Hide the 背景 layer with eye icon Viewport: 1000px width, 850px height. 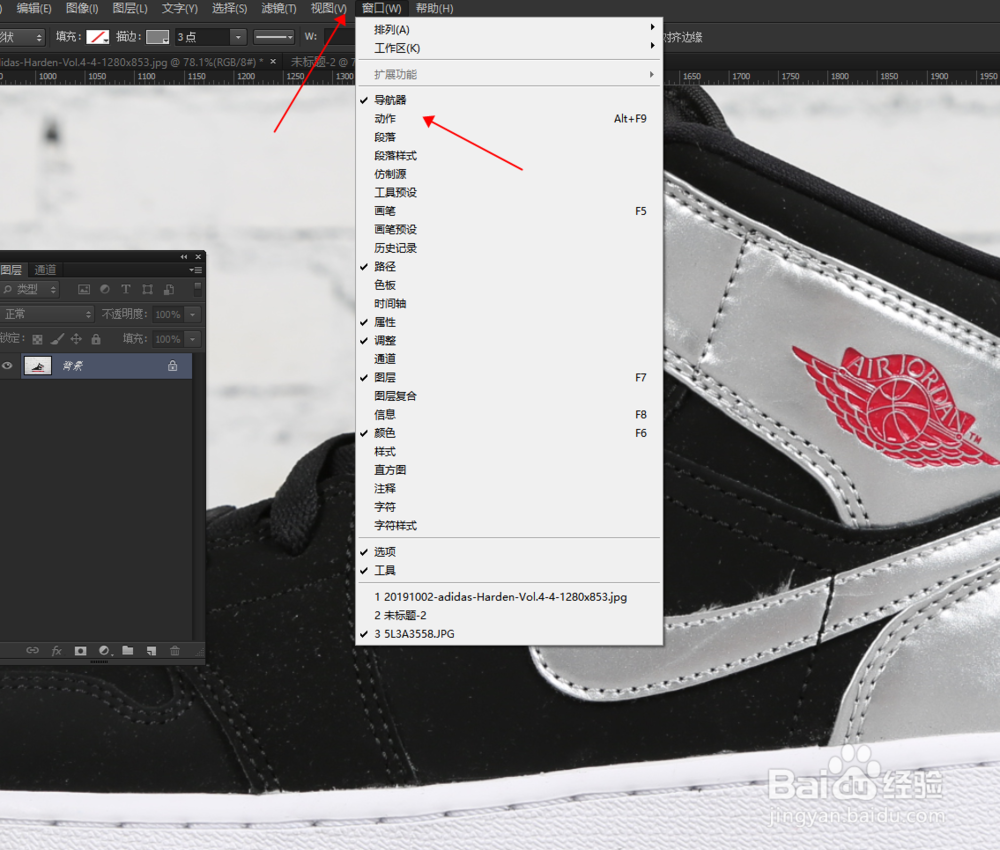tap(7, 366)
